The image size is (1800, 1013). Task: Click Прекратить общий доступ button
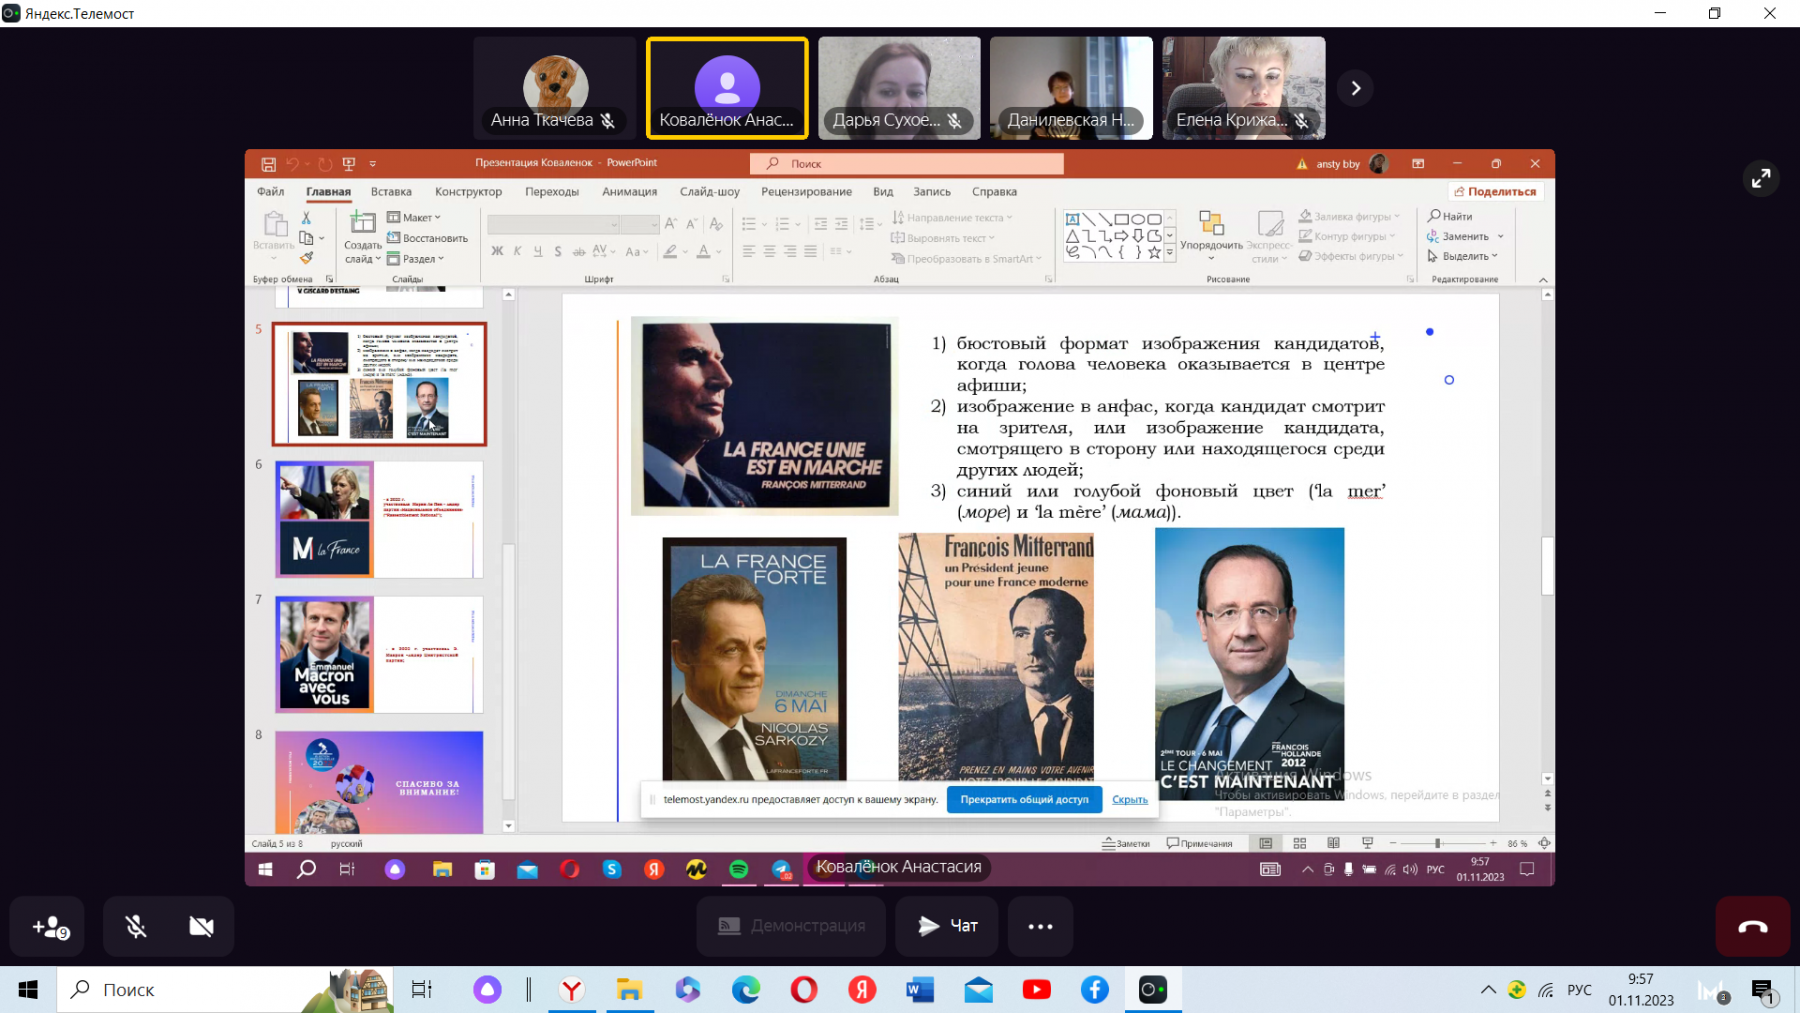1024,800
